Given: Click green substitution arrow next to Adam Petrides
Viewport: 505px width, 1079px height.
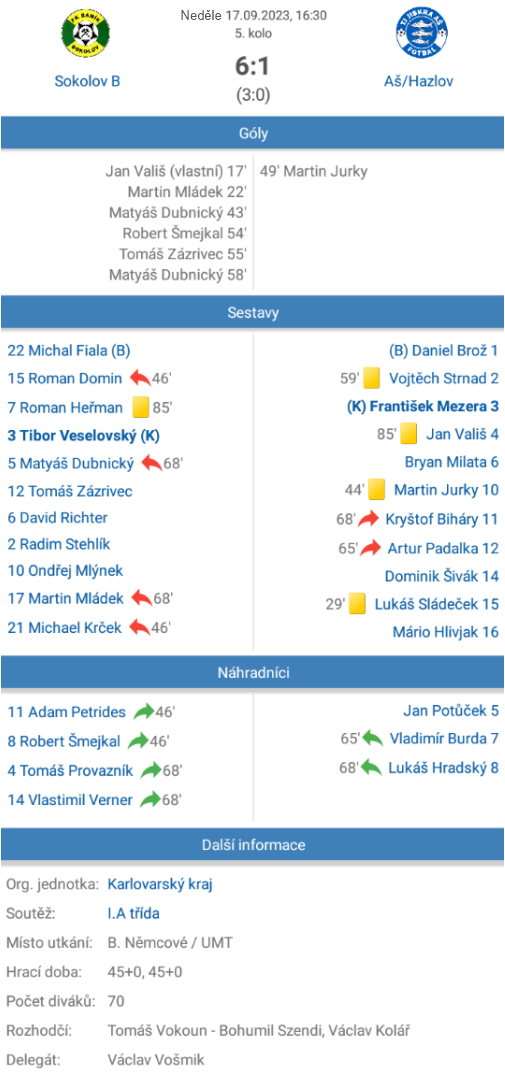Looking at the screenshot, I should tap(143, 712).
